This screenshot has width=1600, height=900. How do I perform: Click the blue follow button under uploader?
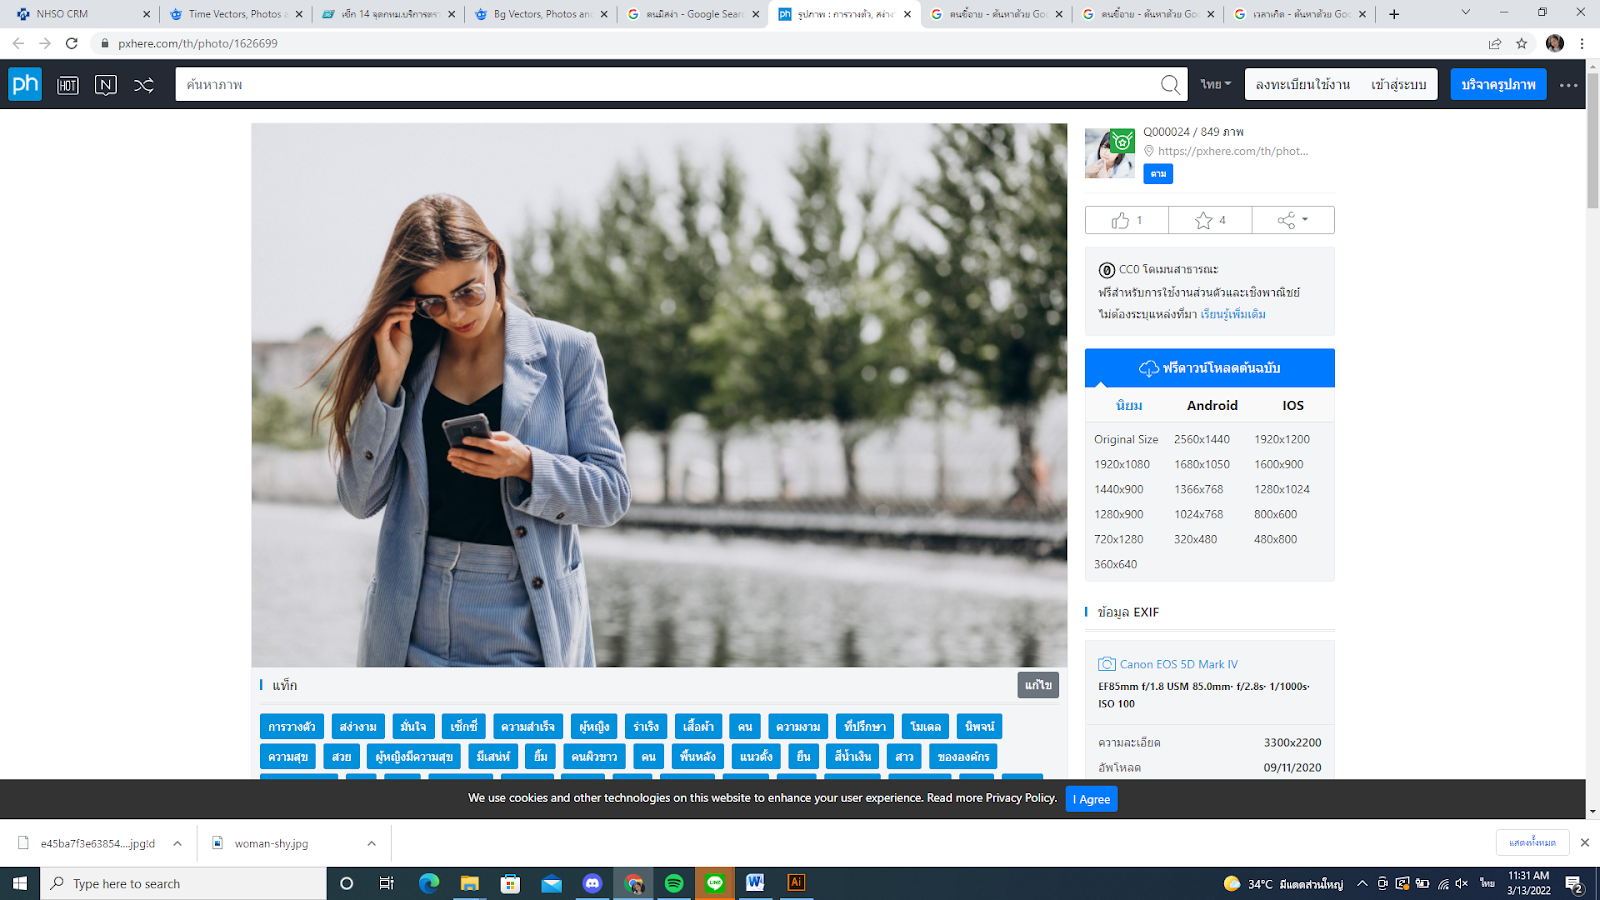1158,173
